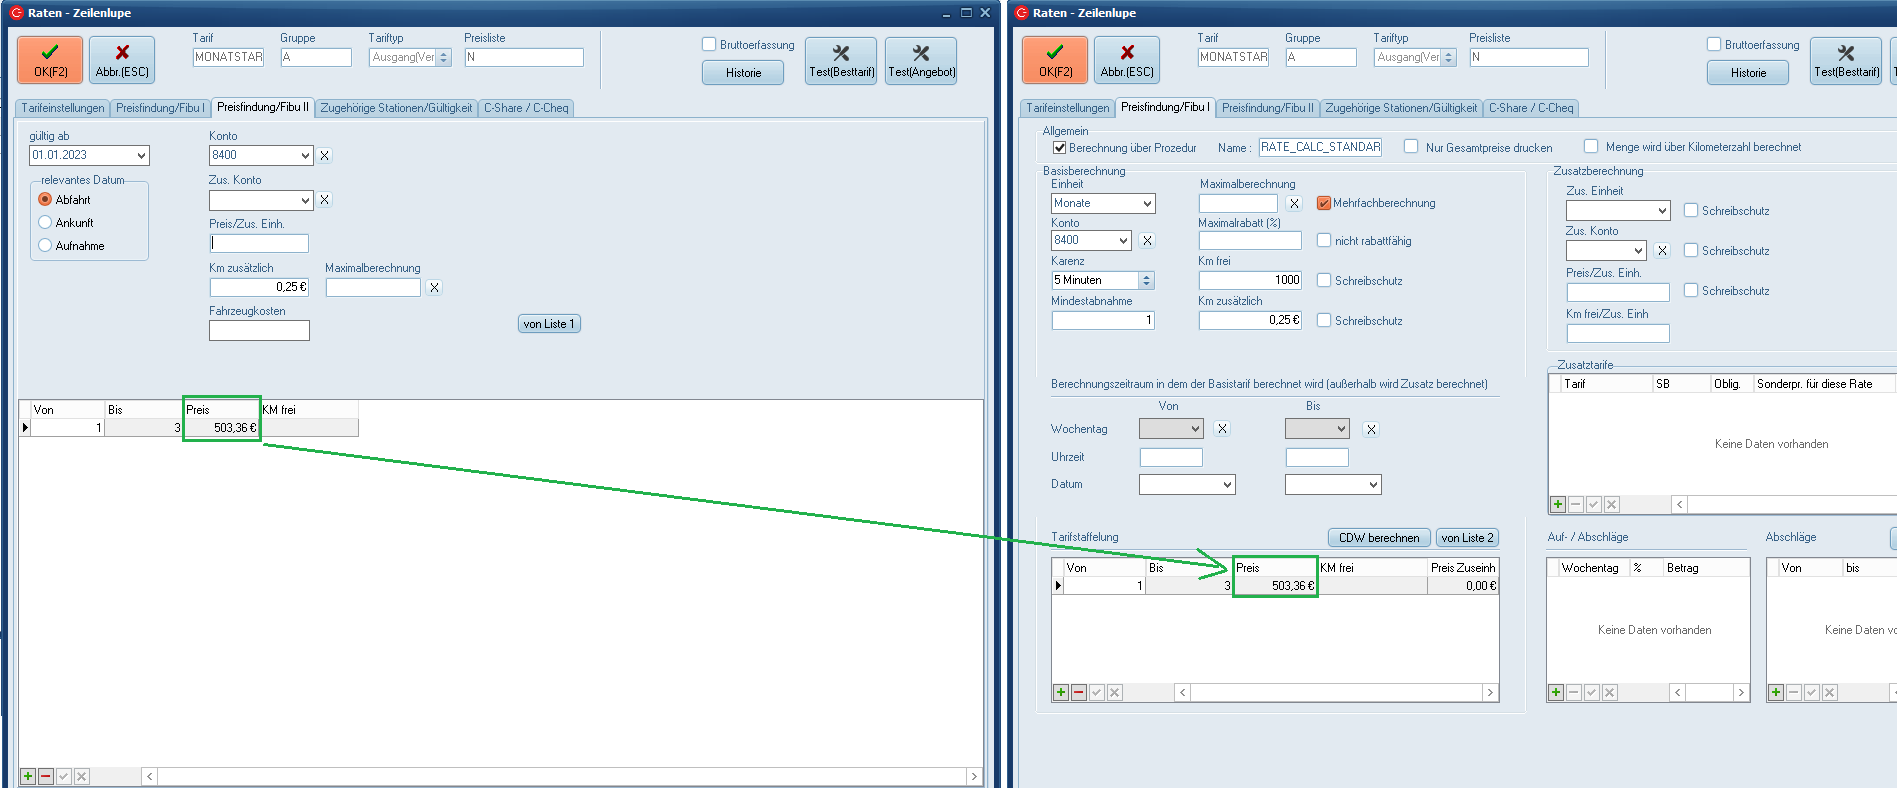Click the Test(Angebot) tools icon button
Viewport: 1897px width, 788px height.
[921, 61]
